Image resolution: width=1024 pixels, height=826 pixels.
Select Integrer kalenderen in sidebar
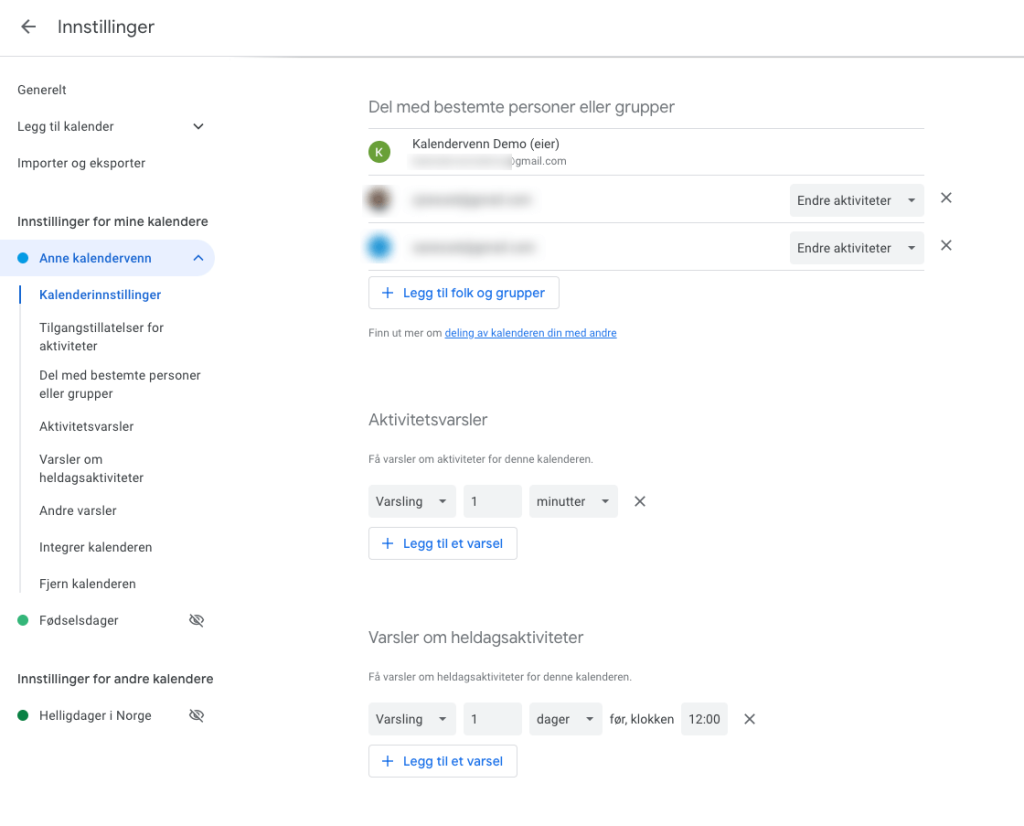tap(95, 547)
